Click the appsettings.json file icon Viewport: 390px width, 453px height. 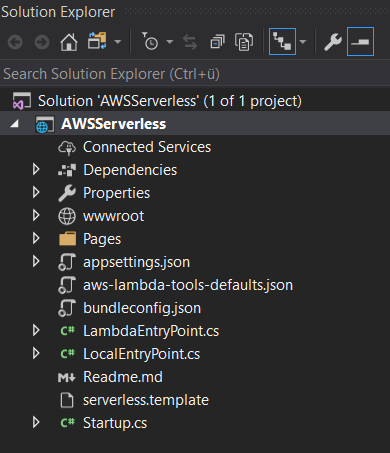coord(67,262)
